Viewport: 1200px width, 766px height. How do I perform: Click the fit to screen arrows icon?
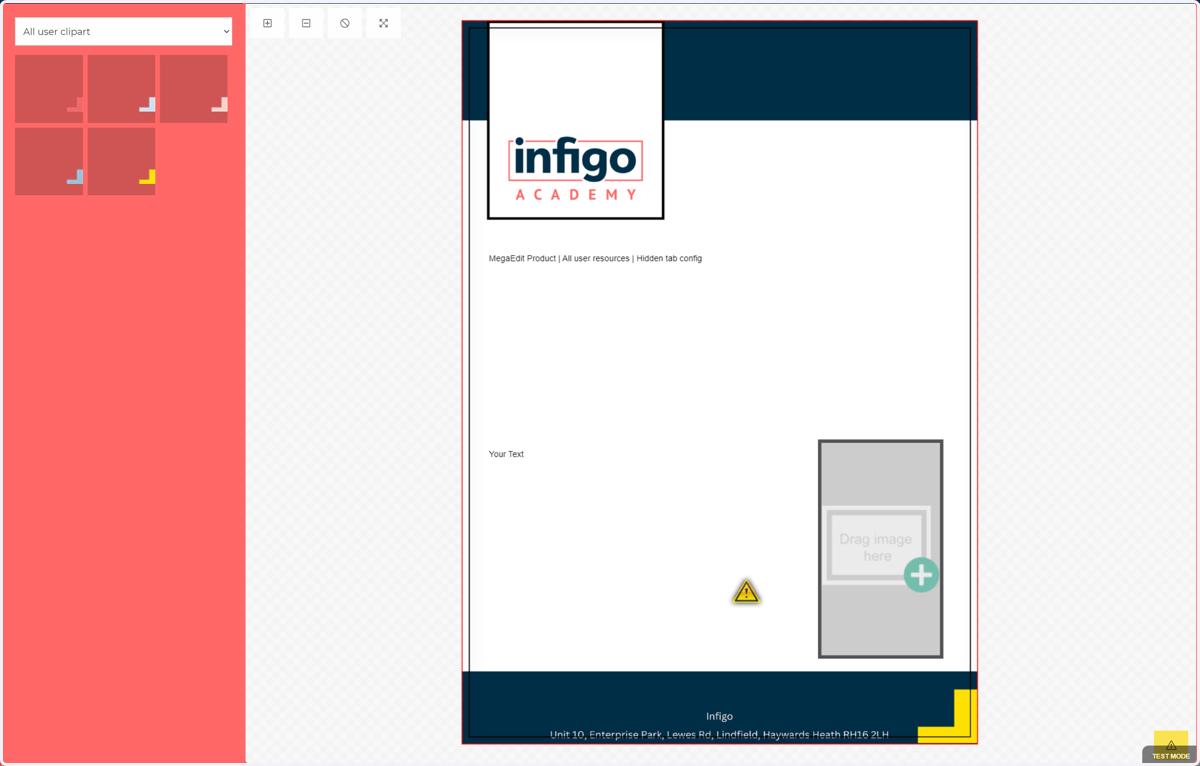point(384,23)
